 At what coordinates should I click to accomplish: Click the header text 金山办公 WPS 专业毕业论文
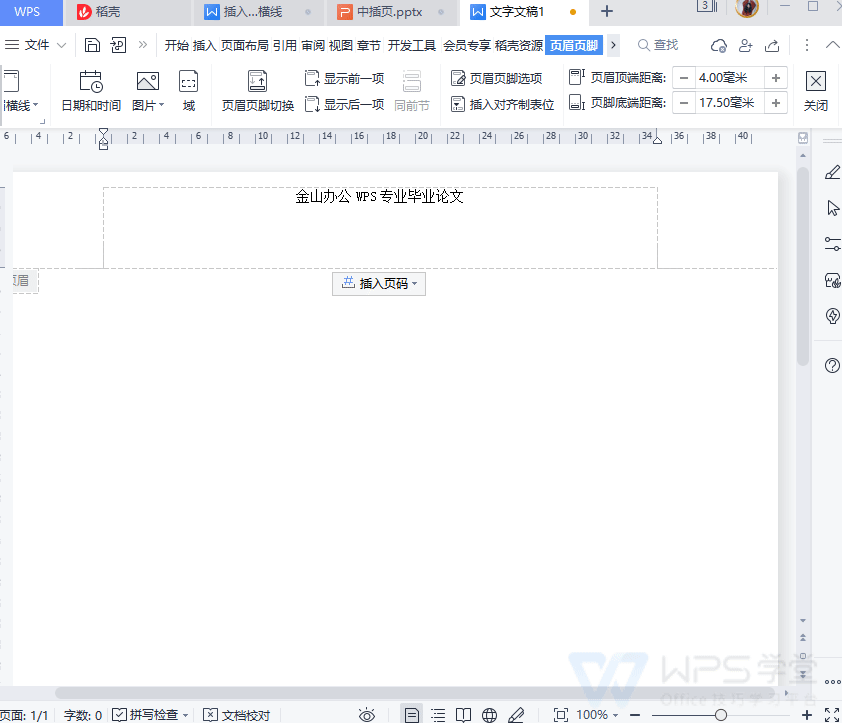[x=379, y=197]
